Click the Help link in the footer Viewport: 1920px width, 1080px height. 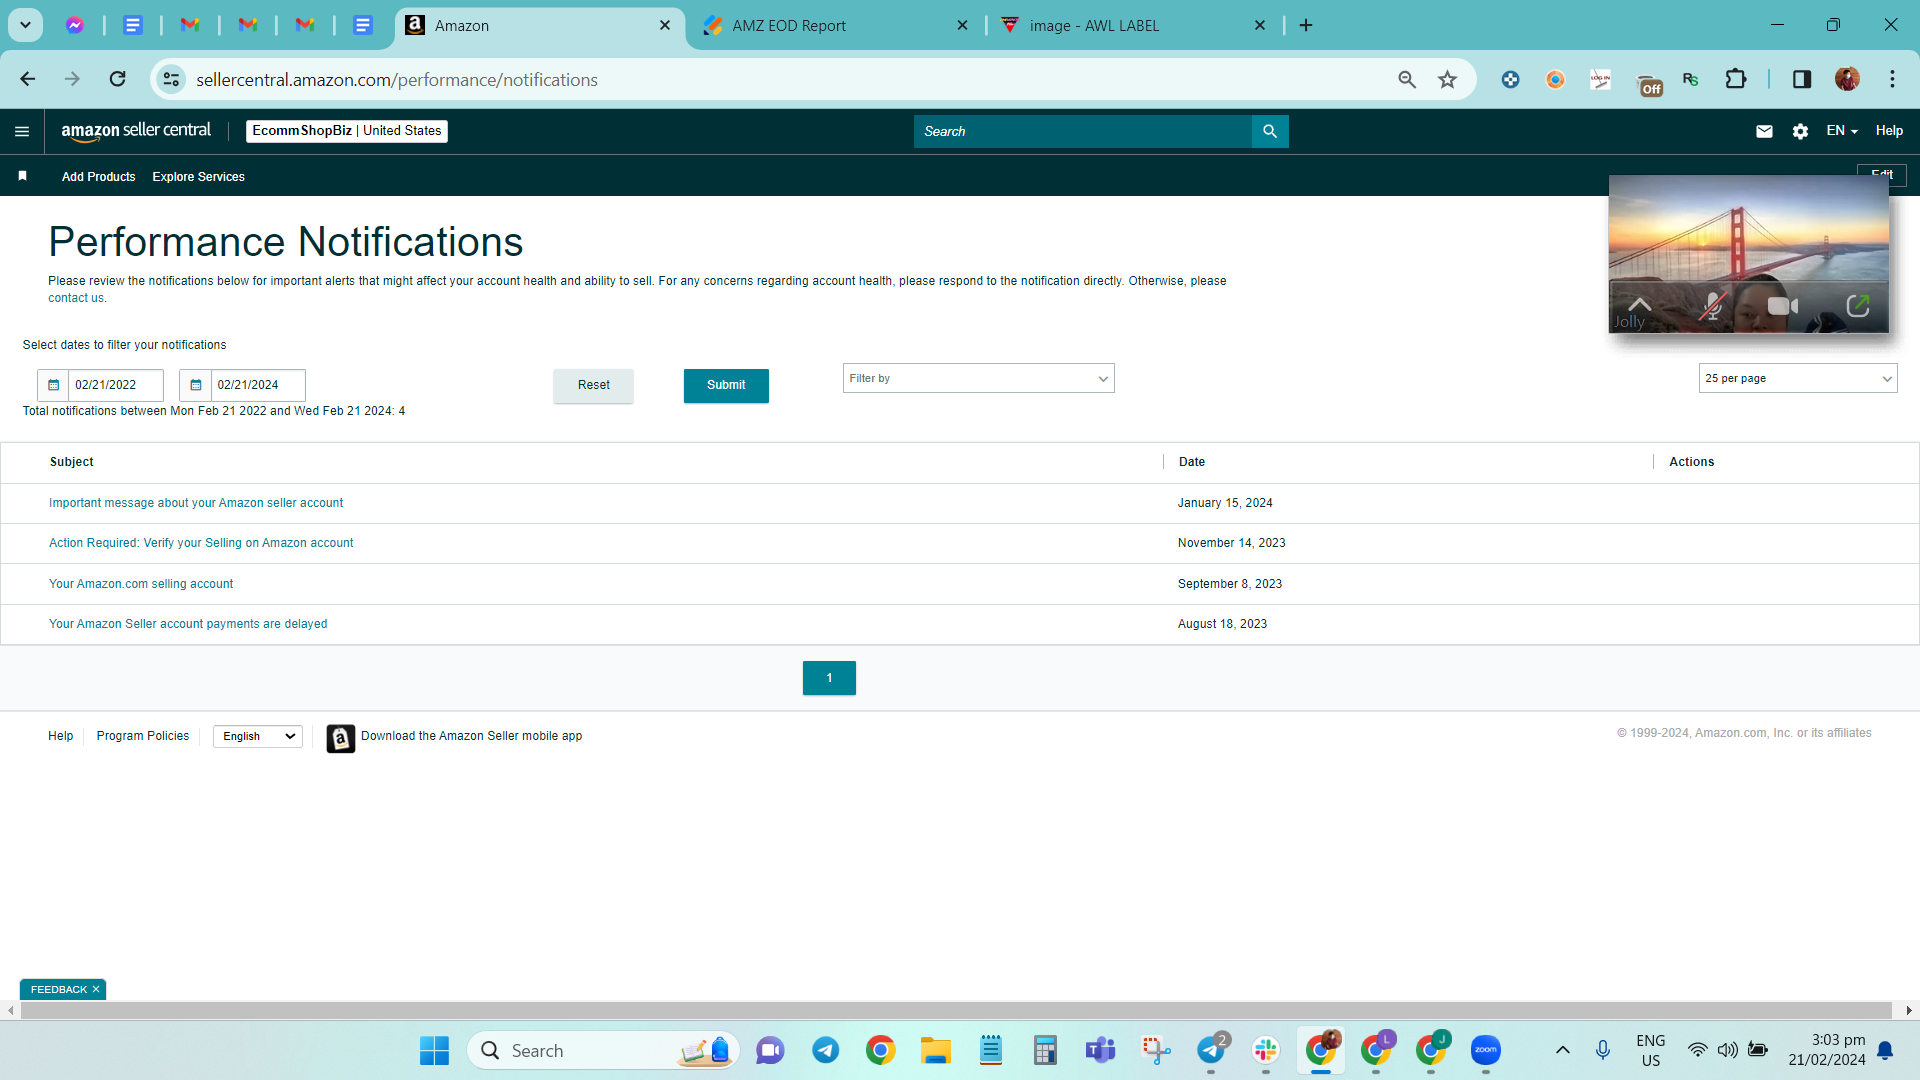click(61, 736)
